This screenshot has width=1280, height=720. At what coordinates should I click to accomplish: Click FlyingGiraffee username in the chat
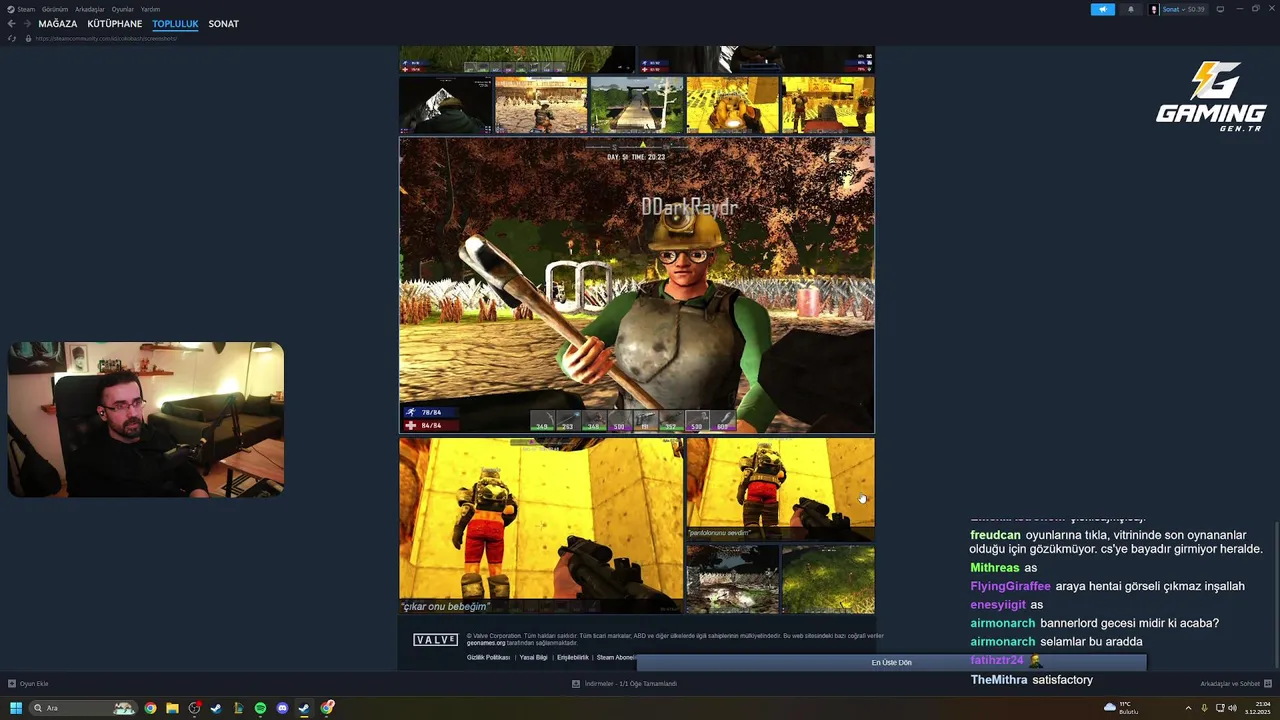pos(1010,586)
